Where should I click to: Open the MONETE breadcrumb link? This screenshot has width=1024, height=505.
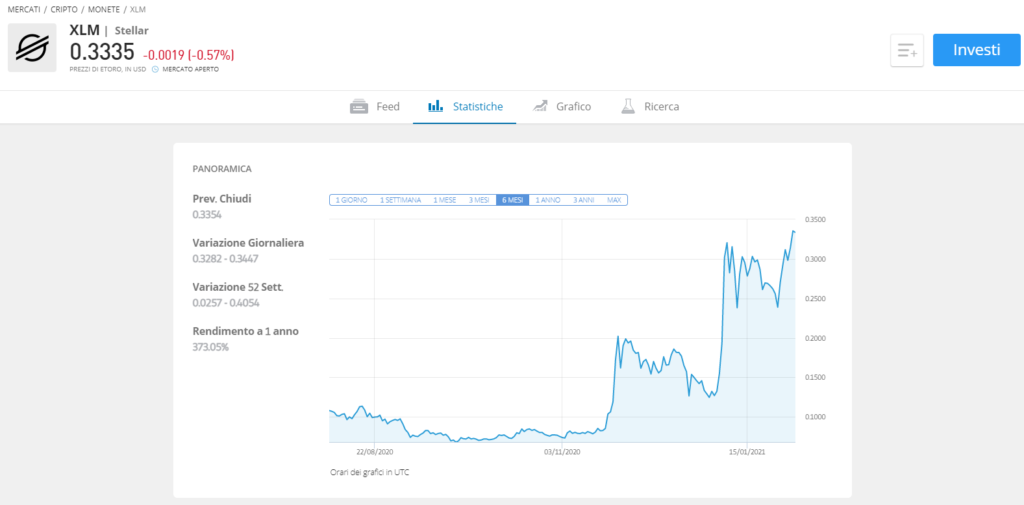tap(104, 10)
